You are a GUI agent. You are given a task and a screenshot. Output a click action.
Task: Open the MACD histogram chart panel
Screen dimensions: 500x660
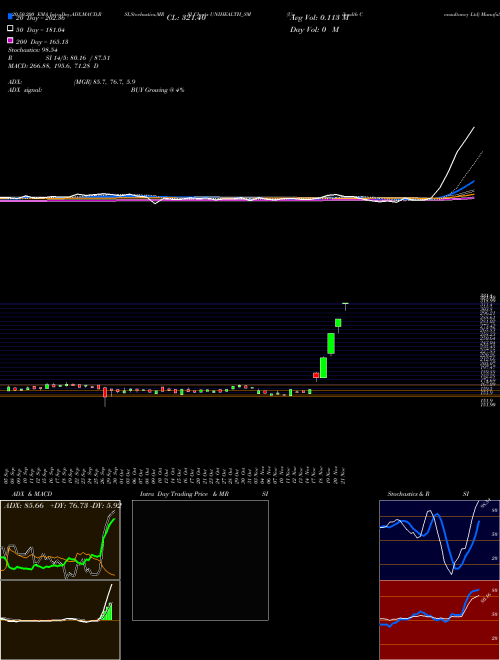60,620
